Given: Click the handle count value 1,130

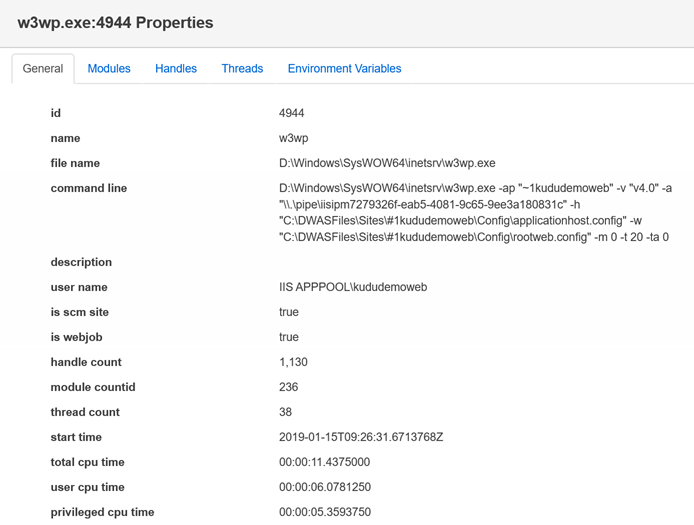Looking at the screenshot, I should (293, 362).
